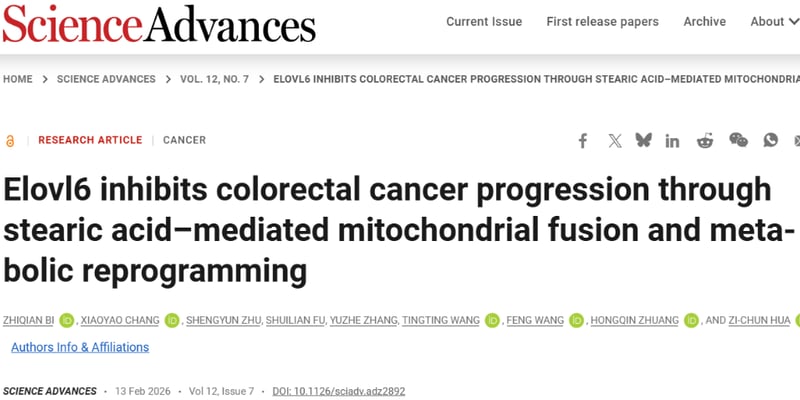The width and height of the screenshot is (800, 400).
Task: Click the Science Advances logo
Action: 159,24
